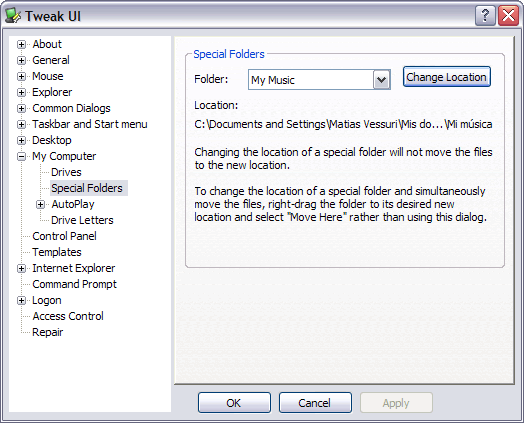Click the Tweak UI title bar icon
This screenshot has height=423, width=524.
point(13,16)
